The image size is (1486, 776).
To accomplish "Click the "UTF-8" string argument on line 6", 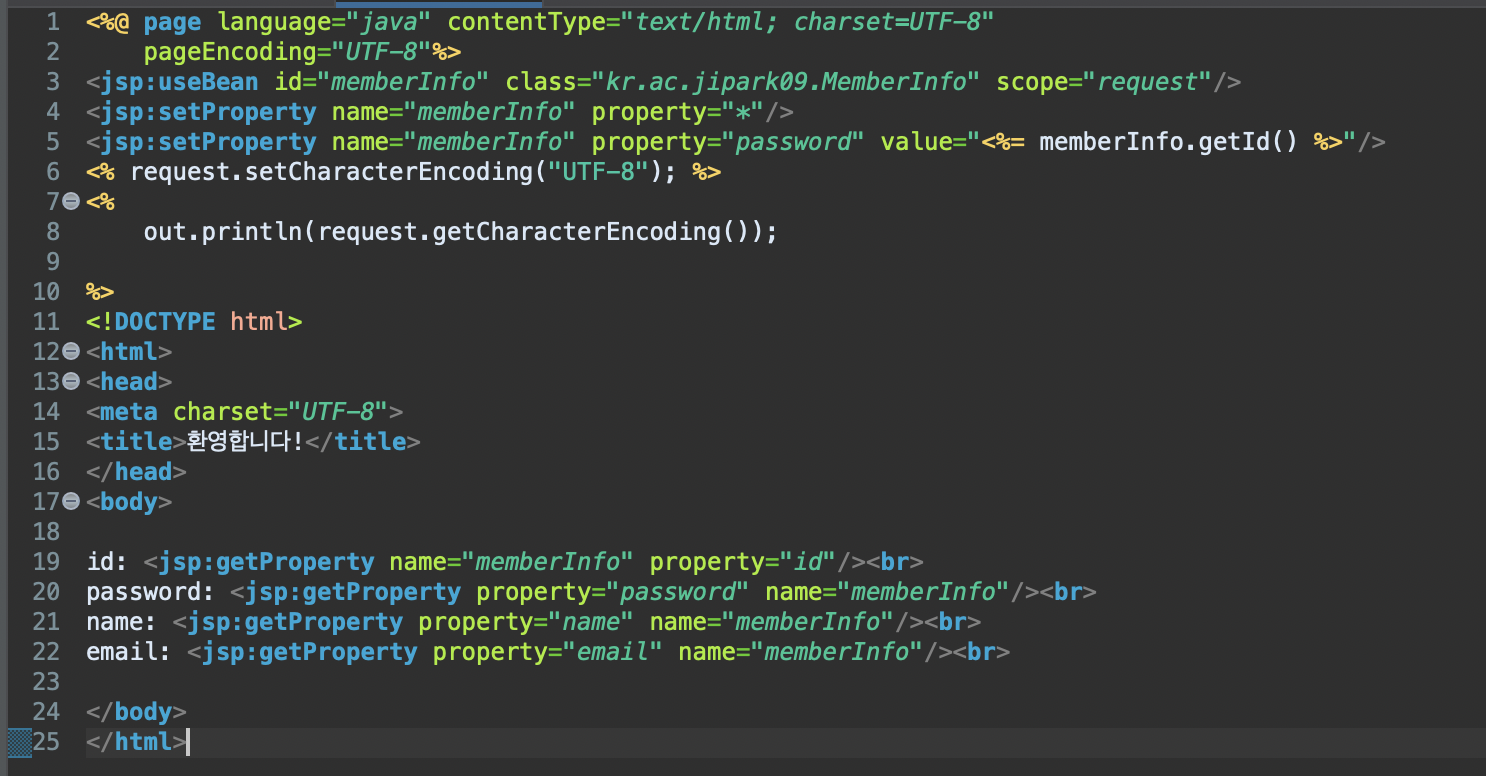I will click(599, 171).
